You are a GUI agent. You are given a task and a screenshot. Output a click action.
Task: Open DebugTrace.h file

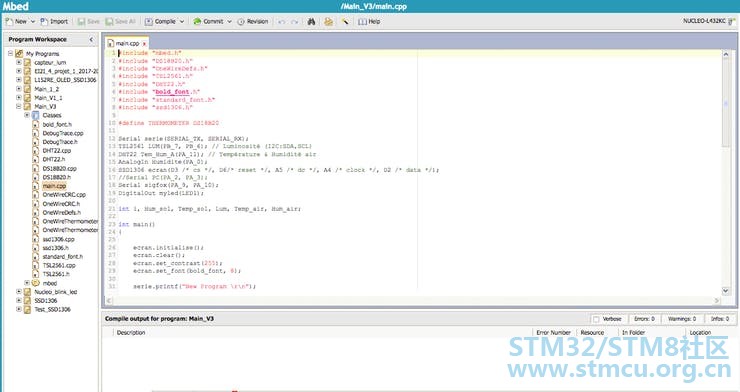pyautogui.click(x=60, y=142)
